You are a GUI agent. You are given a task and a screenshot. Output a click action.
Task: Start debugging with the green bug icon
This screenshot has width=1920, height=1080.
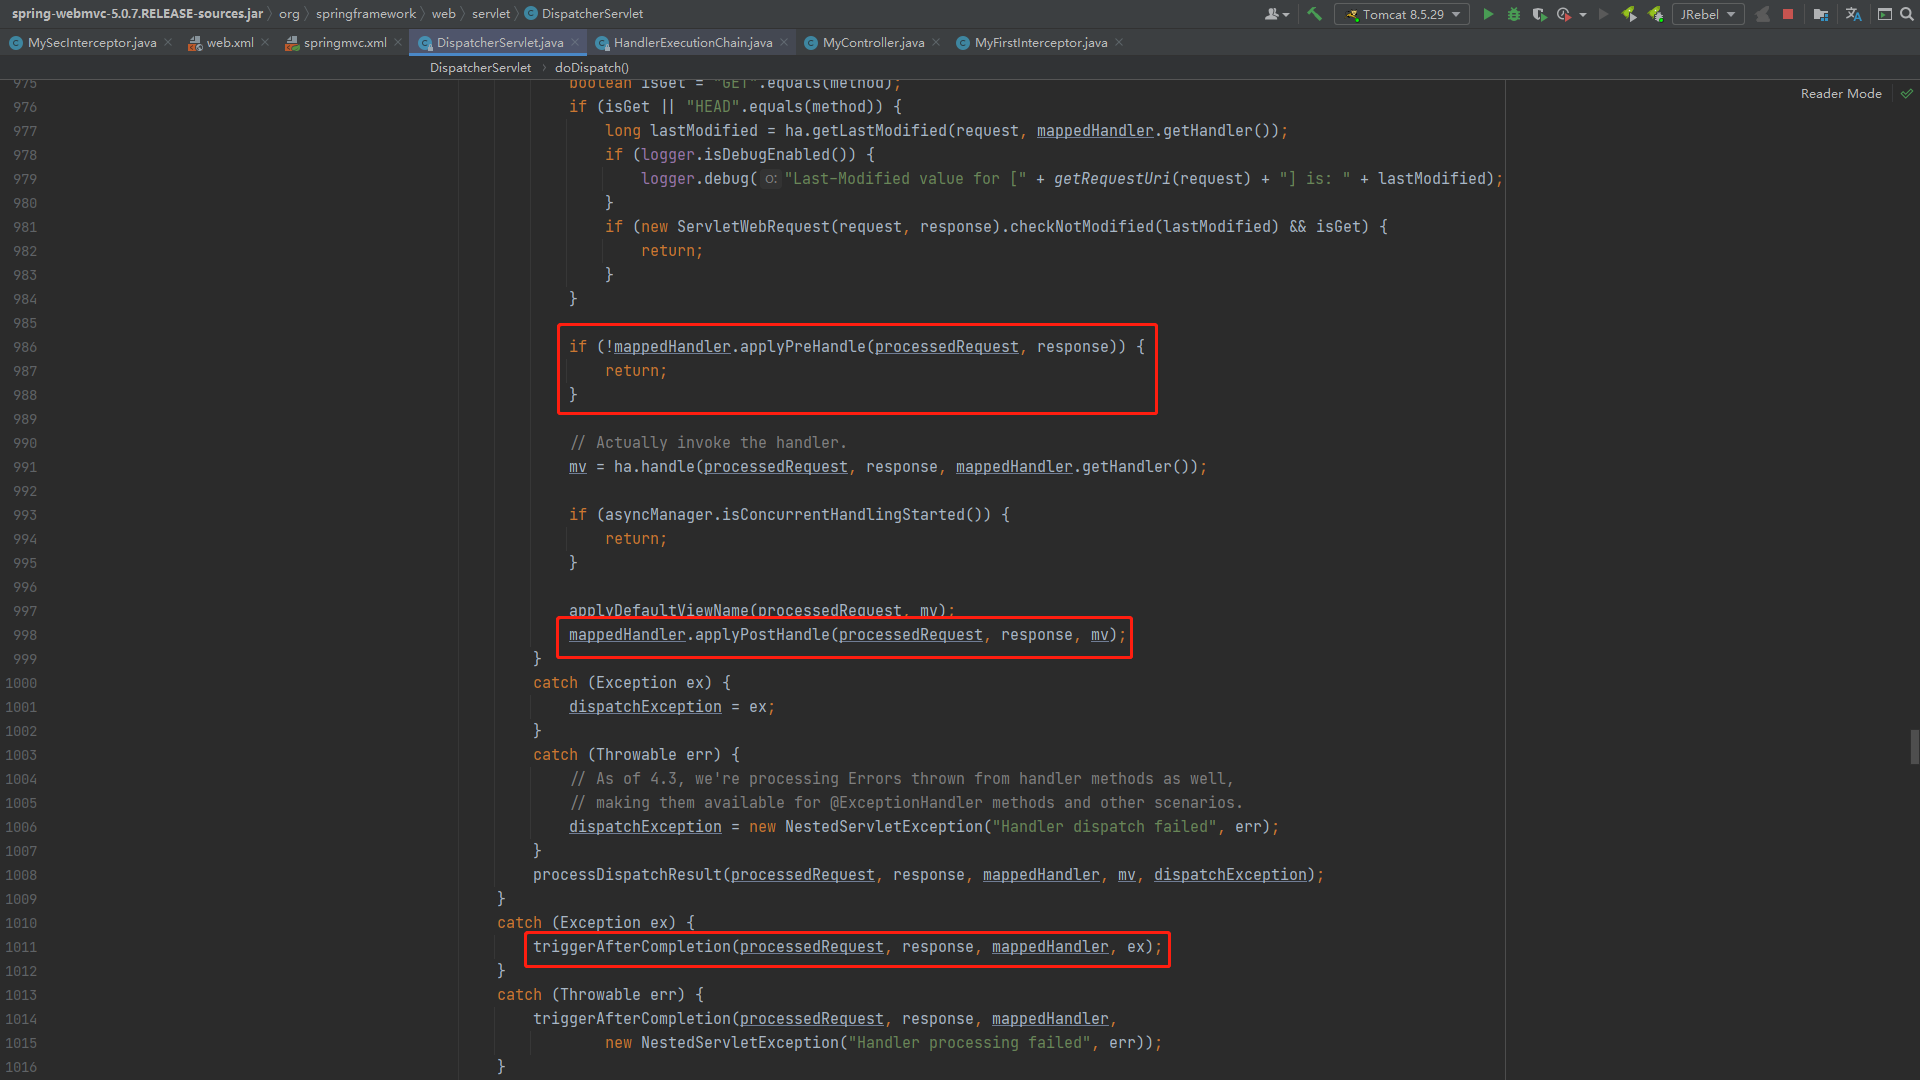pyautogui.click(x=1514, y=14)
